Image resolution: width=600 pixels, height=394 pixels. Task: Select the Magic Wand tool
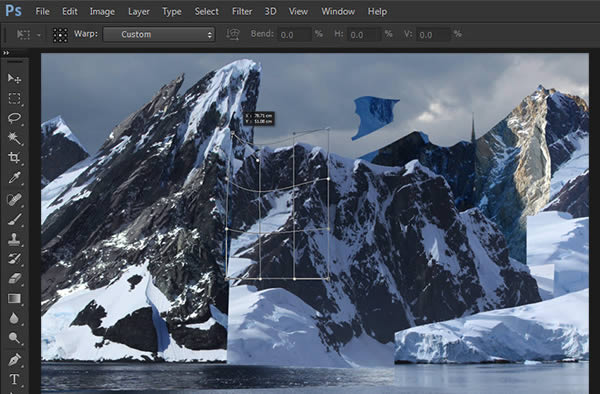(14, 138)
